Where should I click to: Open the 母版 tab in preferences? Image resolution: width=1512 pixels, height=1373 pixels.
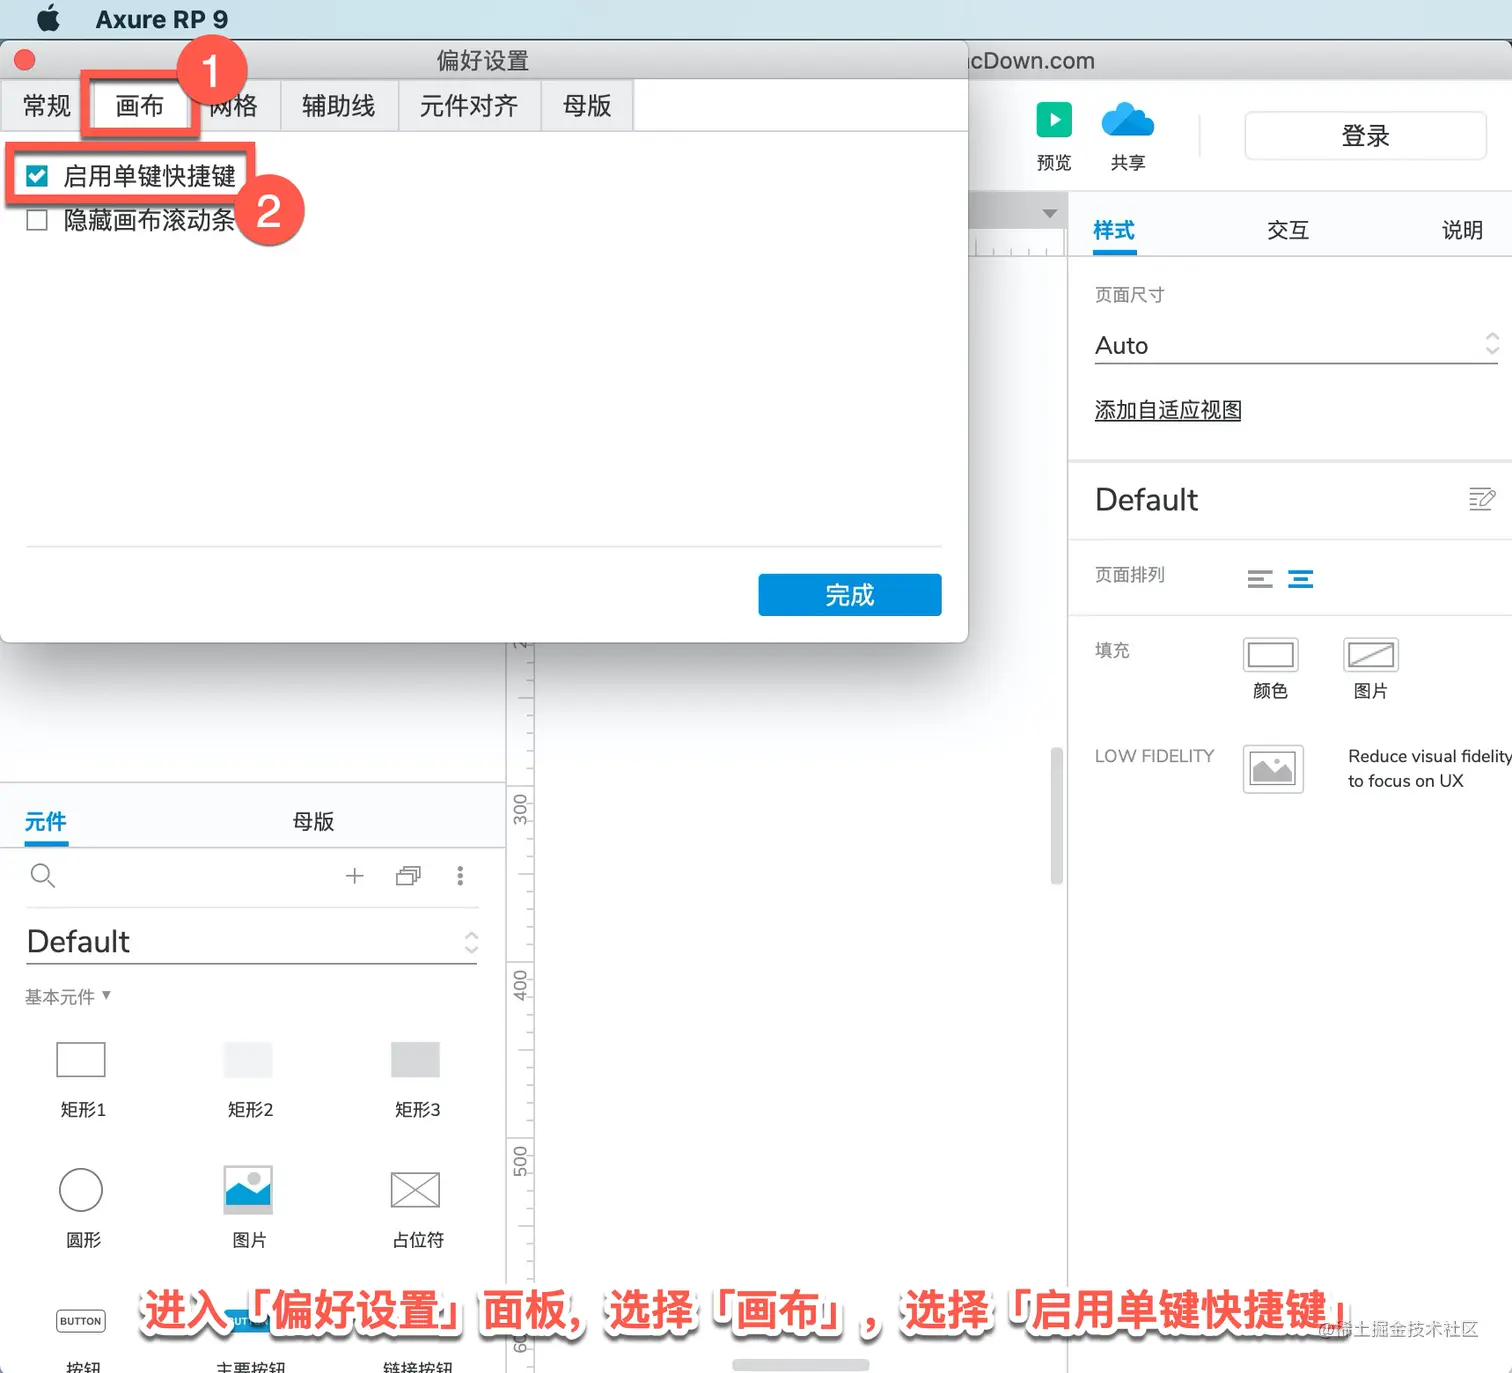[x=587, y=105]
